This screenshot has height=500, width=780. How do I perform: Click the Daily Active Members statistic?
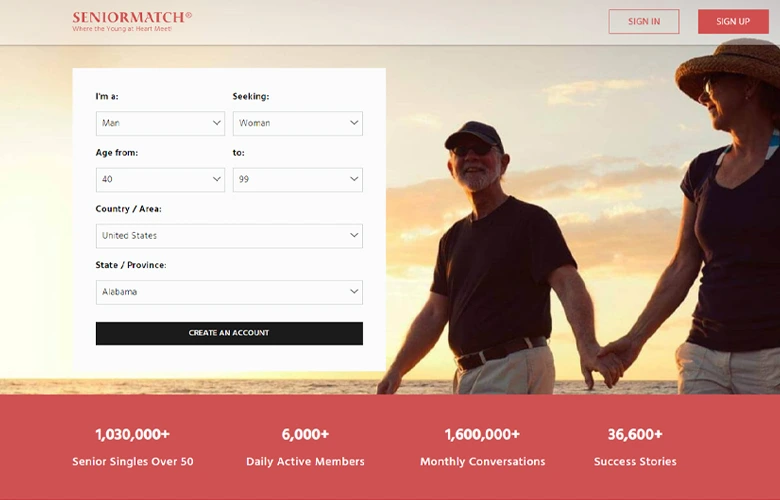coord(305,447)
